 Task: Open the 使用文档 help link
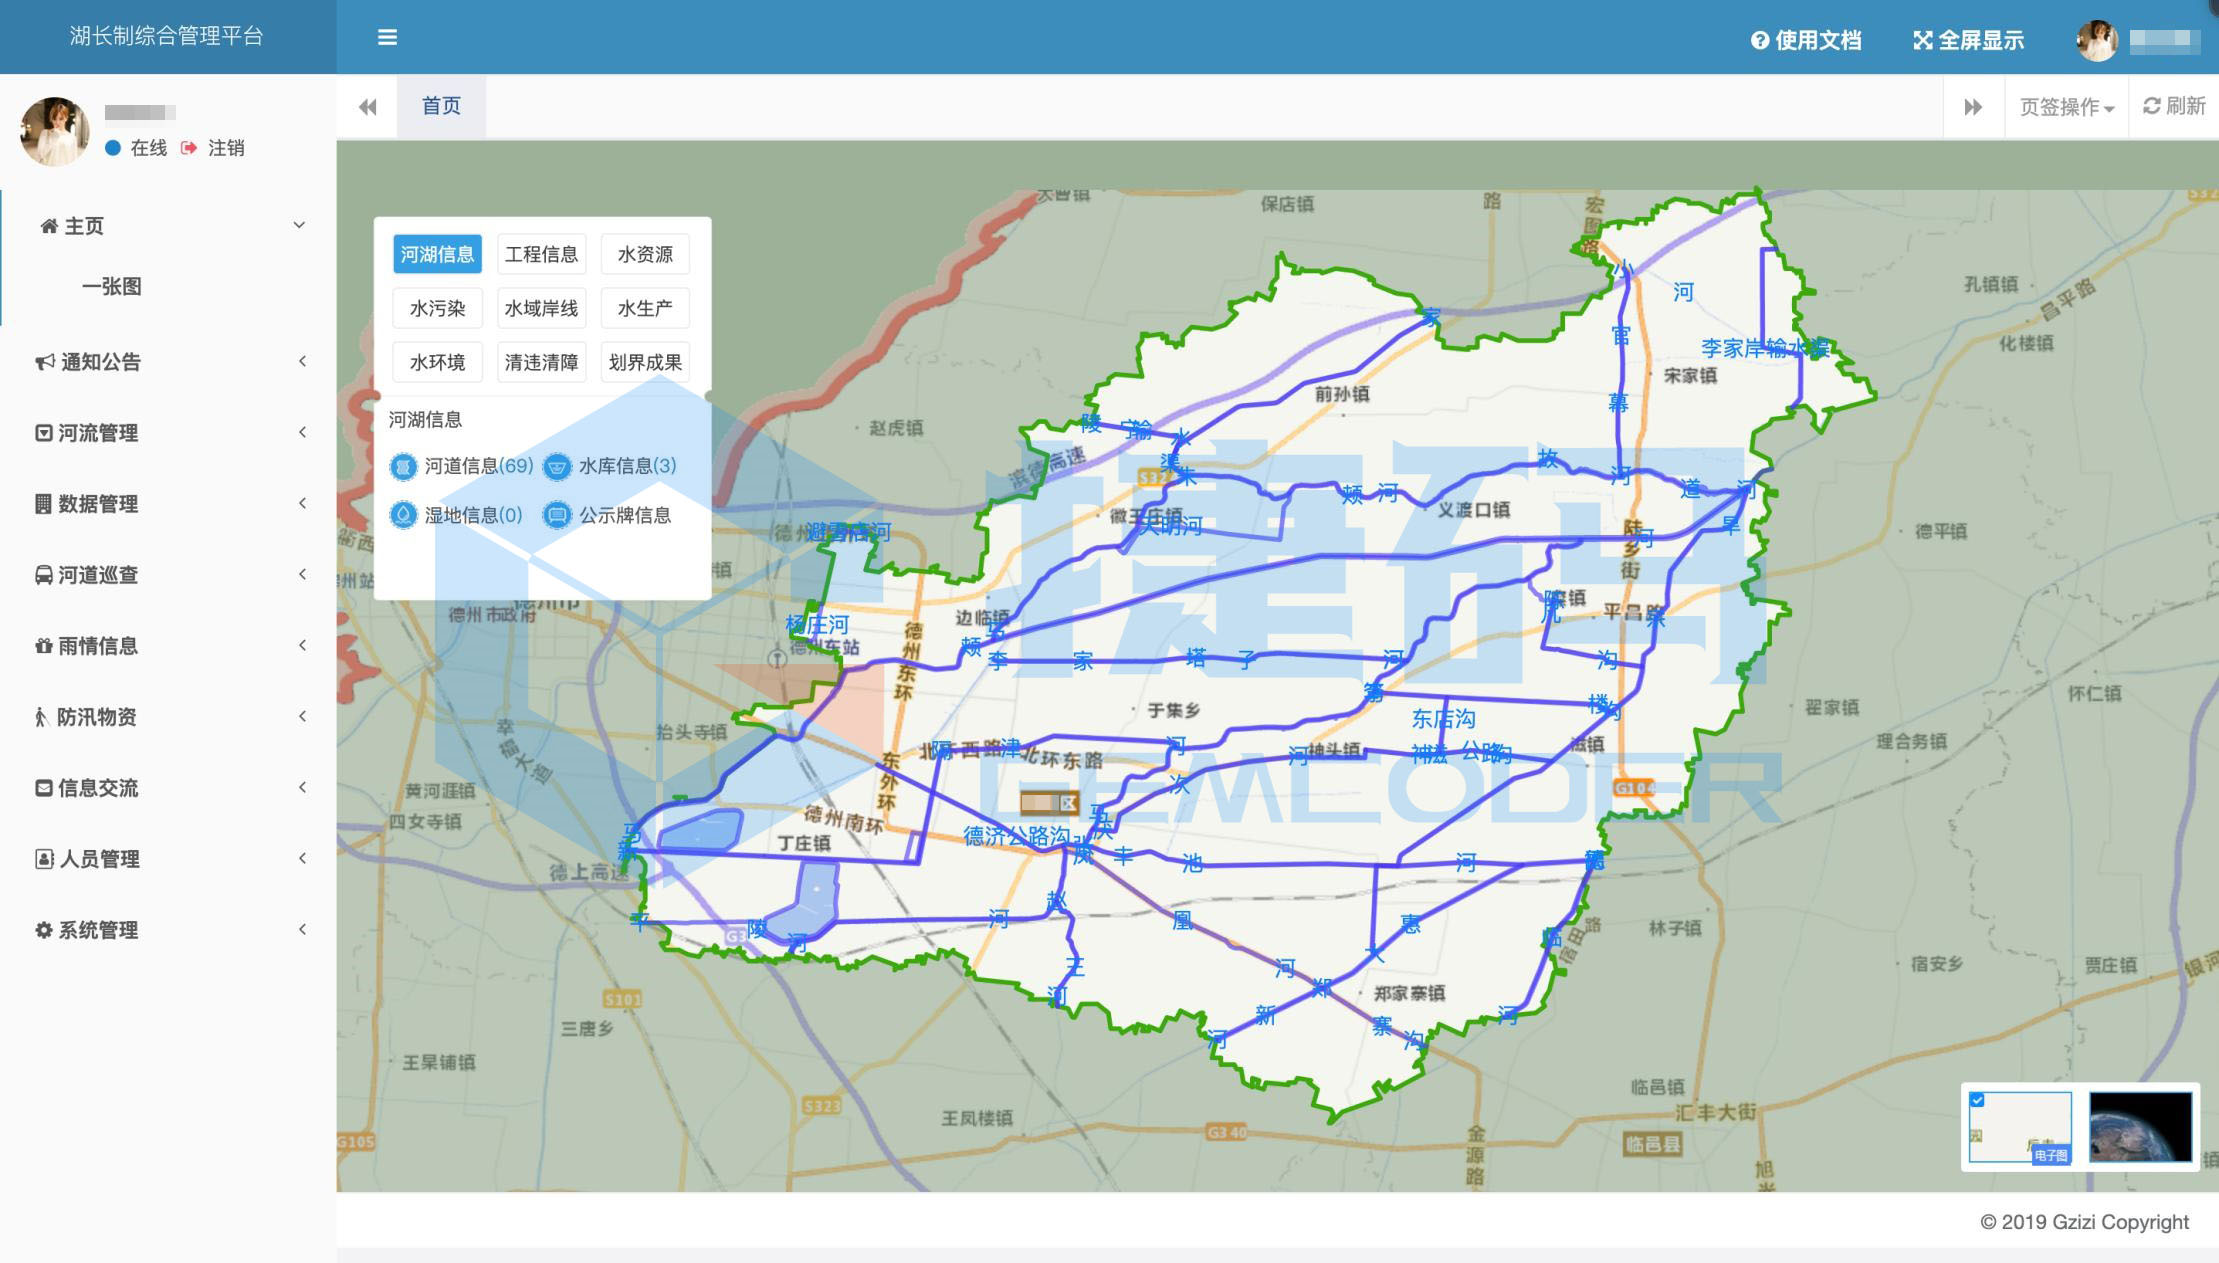[x=1806, y=40]
